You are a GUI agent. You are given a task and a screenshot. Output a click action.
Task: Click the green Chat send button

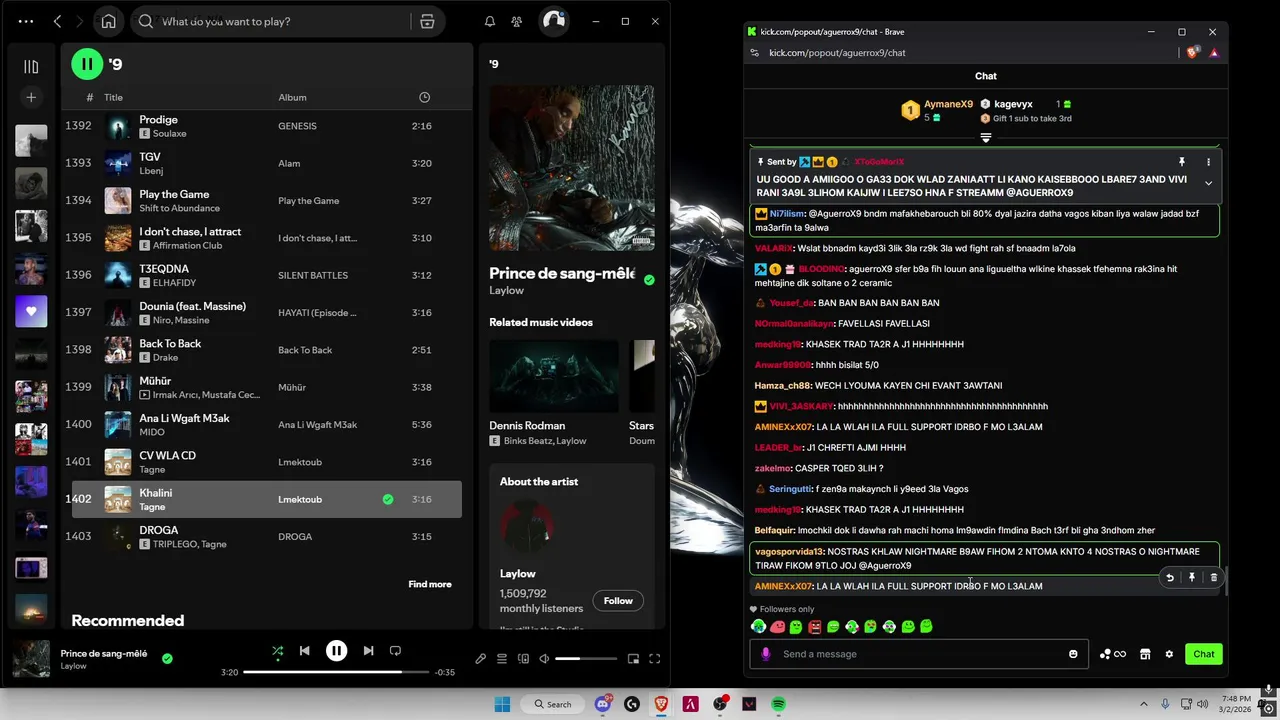1204,654
